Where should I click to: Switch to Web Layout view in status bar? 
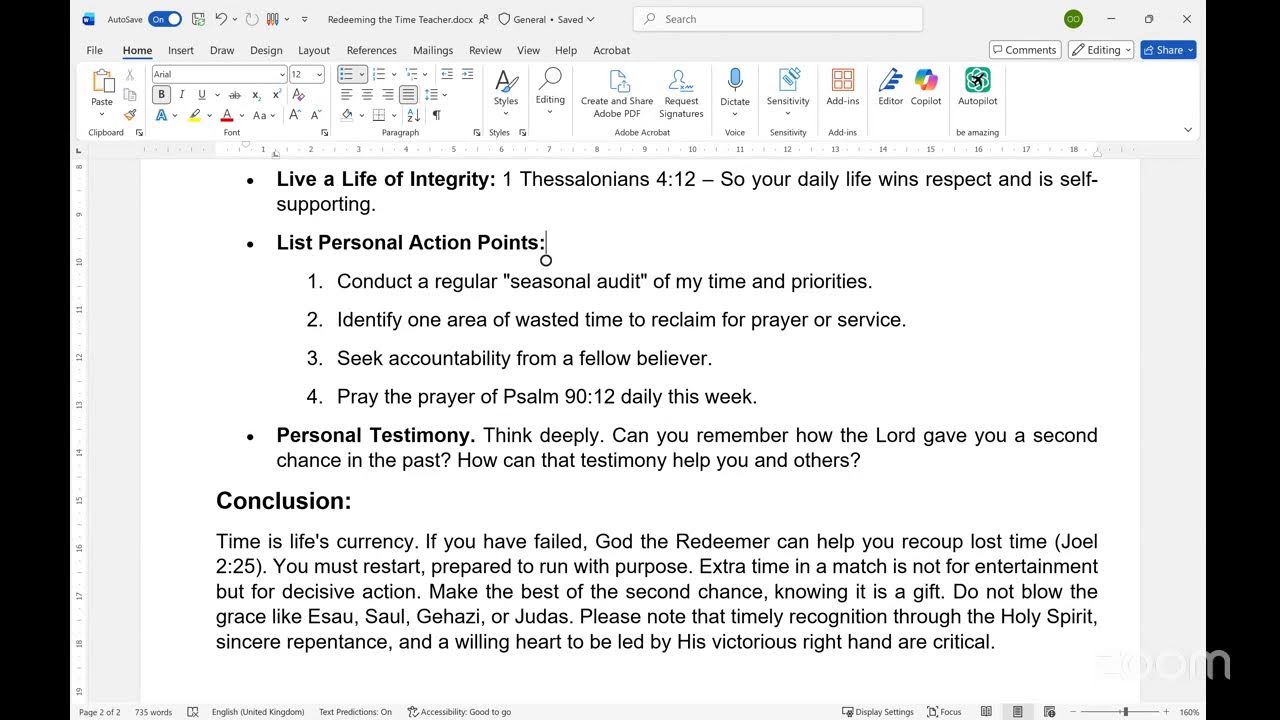coord(1048,712)
